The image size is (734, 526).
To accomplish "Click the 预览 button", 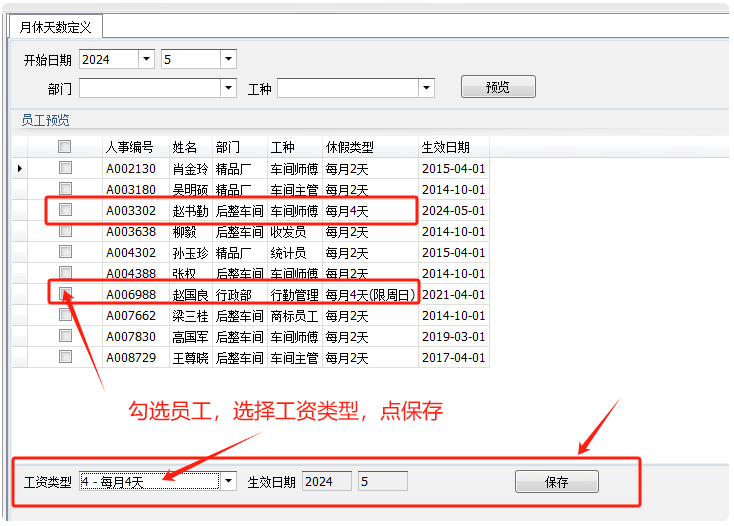I will pos(498,87).
